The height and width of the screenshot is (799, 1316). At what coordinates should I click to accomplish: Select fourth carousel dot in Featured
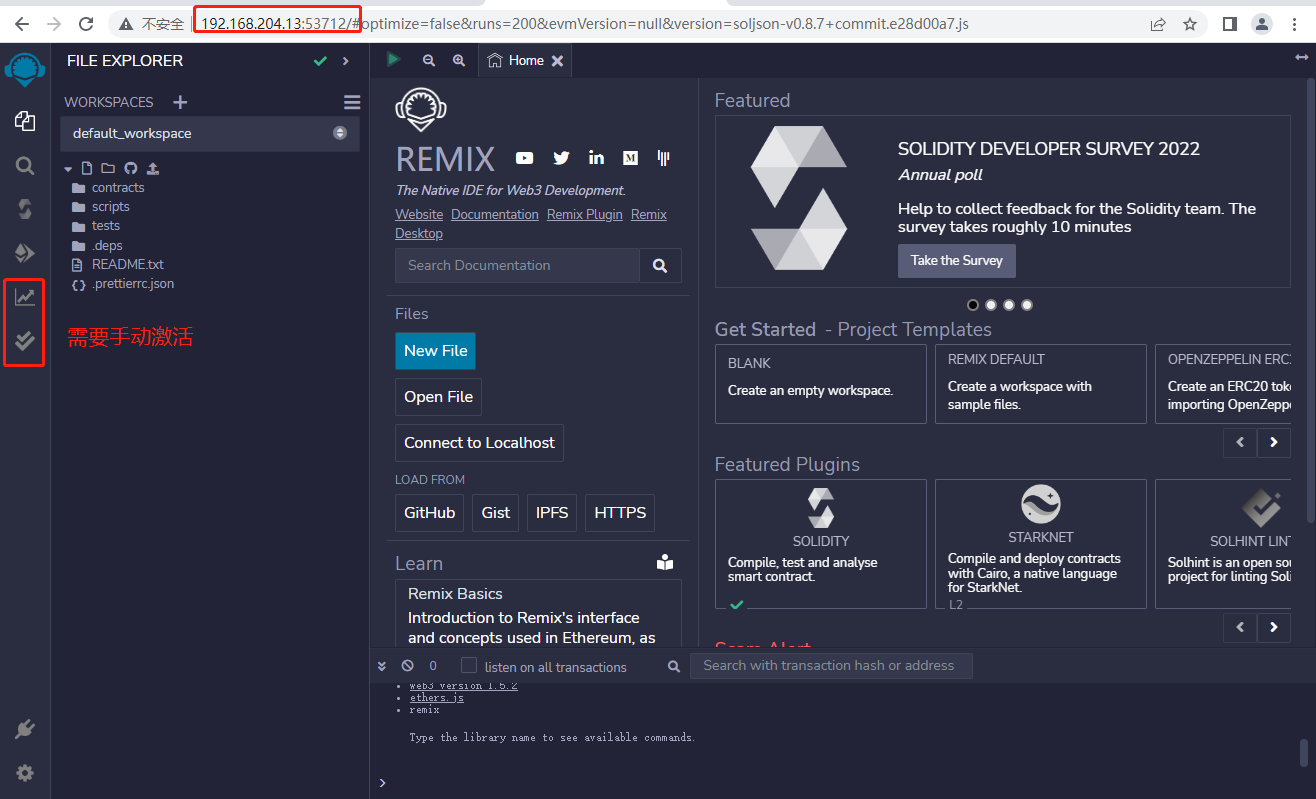[1027, 305]
